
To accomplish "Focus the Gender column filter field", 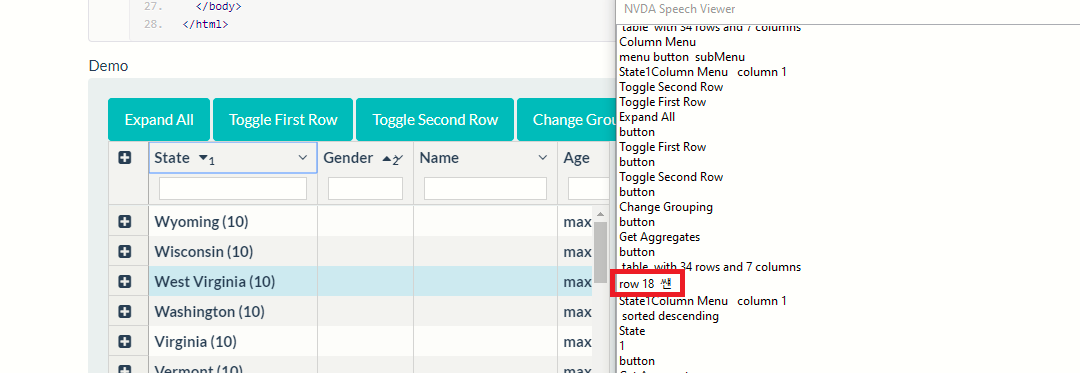I will [x=365, y=189].
